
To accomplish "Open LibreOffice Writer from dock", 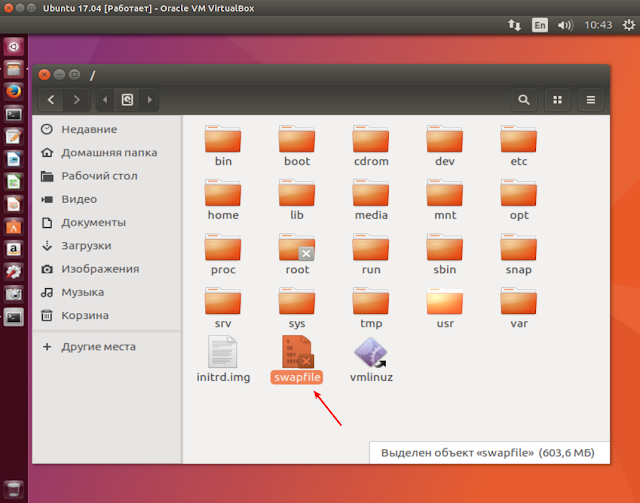I will (x=13, y=159).
